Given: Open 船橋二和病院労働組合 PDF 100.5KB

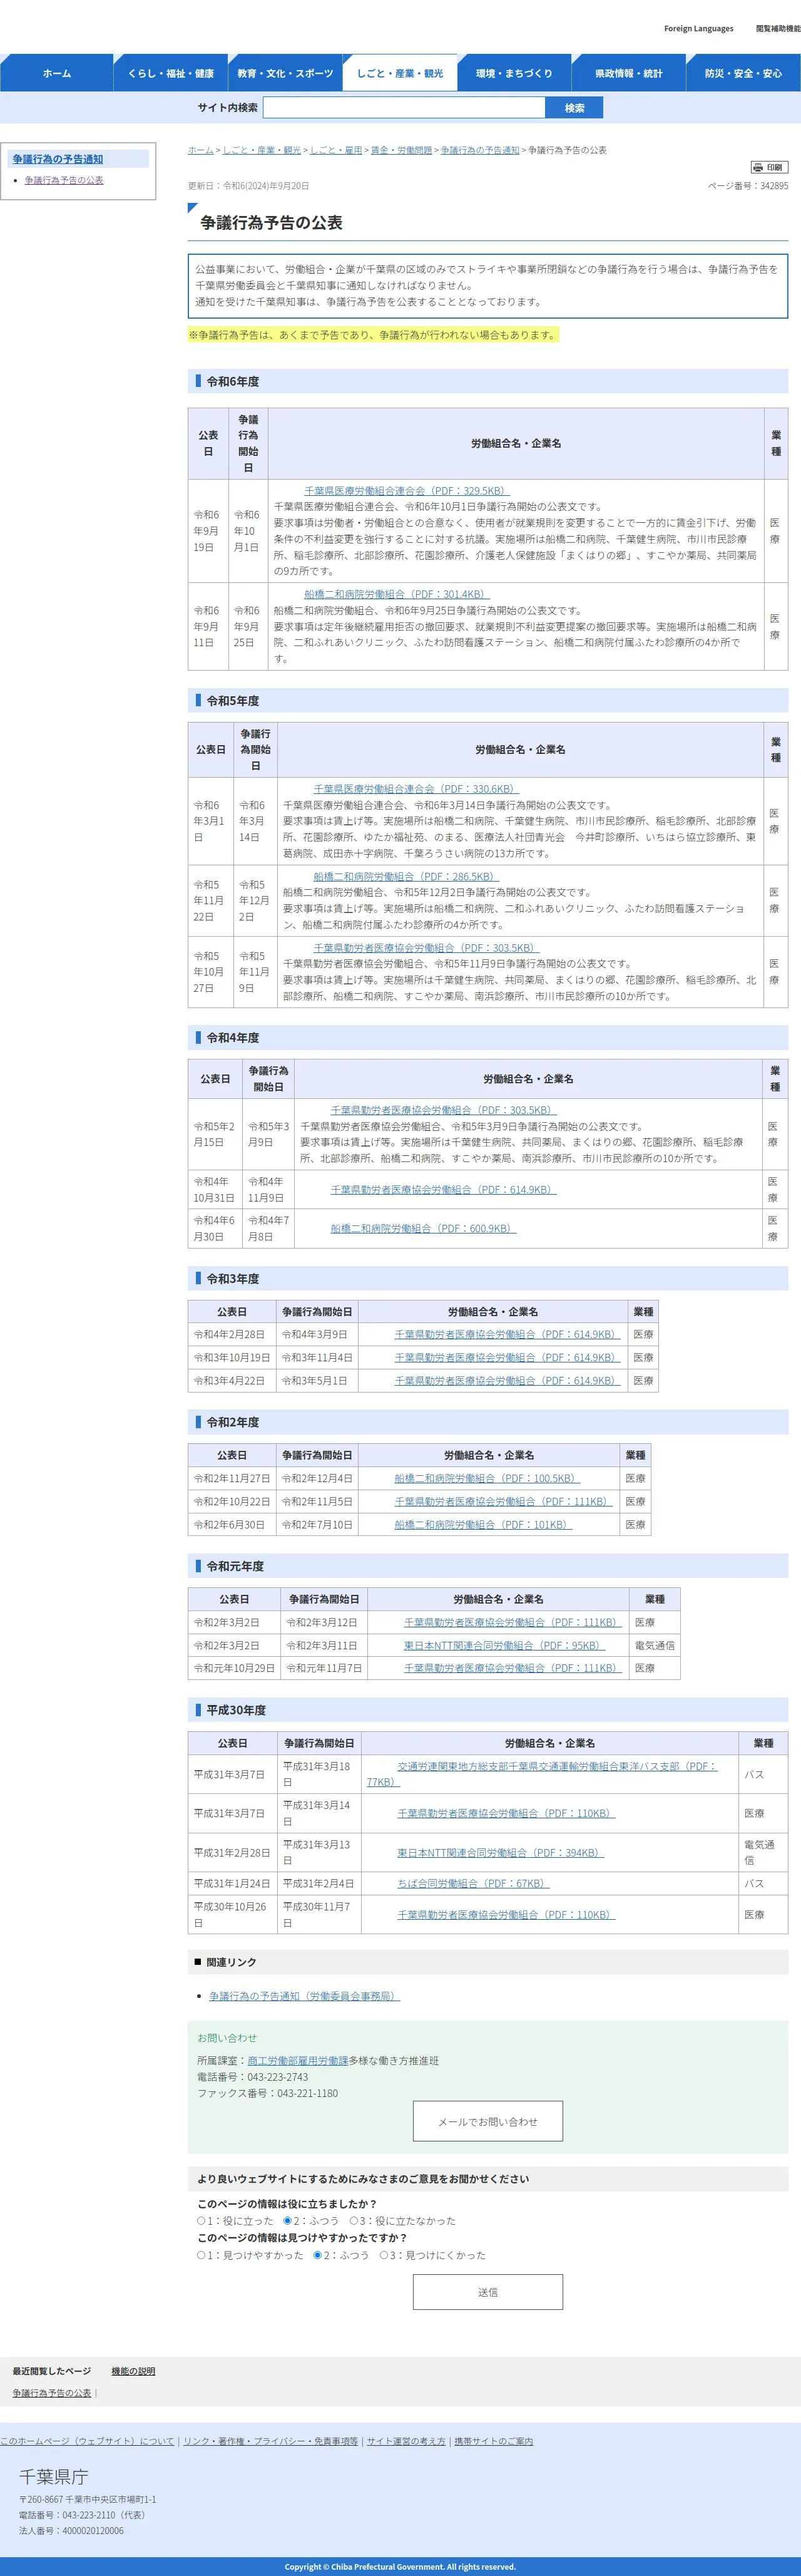Looking at the screenshot, I should (x=487, y=1478).
